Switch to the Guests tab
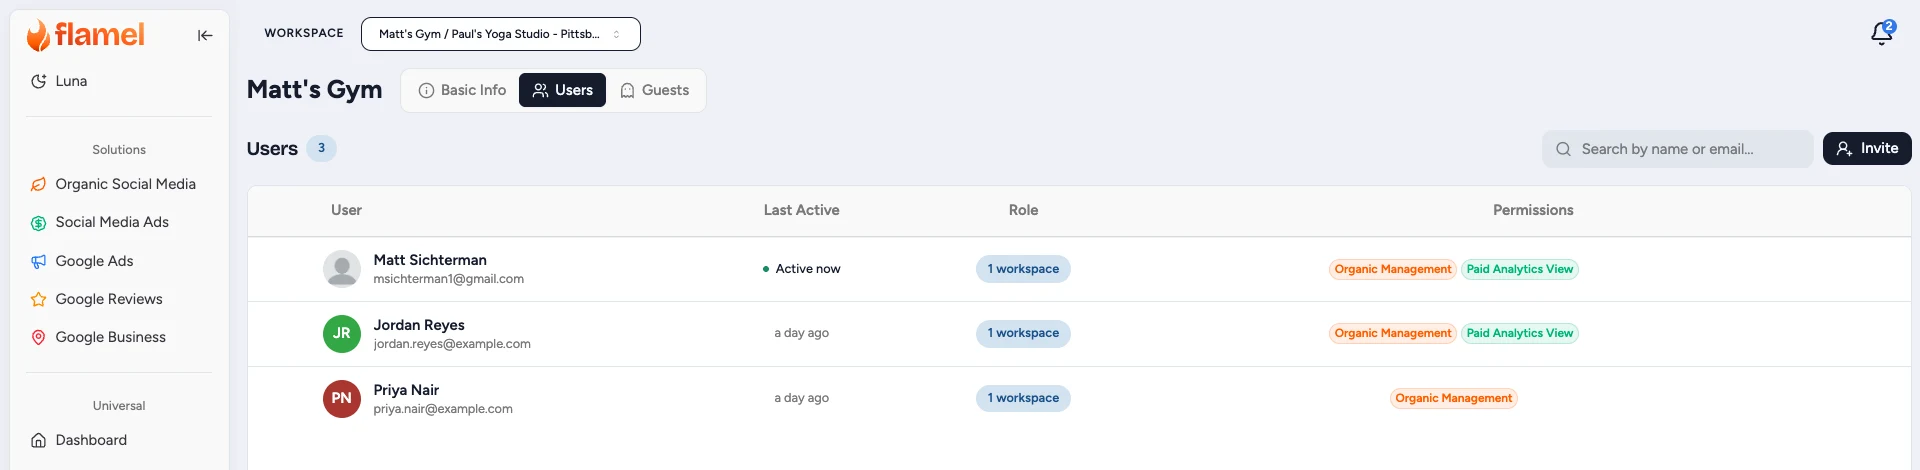Viewport: 1920px width, 470px height. 655,90
